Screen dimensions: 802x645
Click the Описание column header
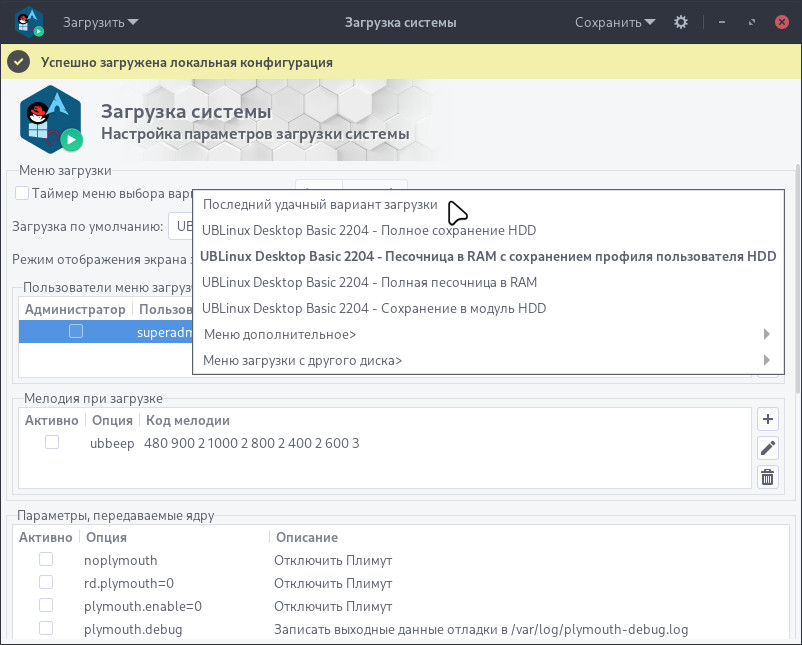pos(307,538)
